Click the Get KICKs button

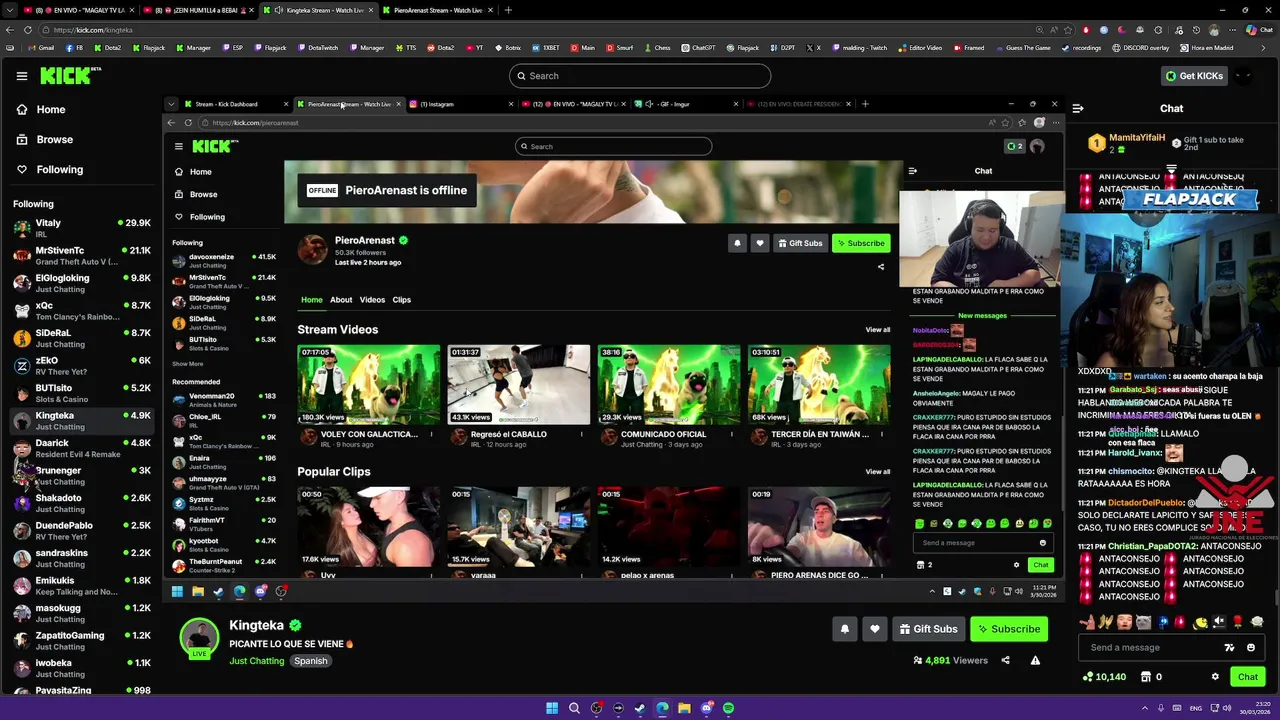(1193, 76)
